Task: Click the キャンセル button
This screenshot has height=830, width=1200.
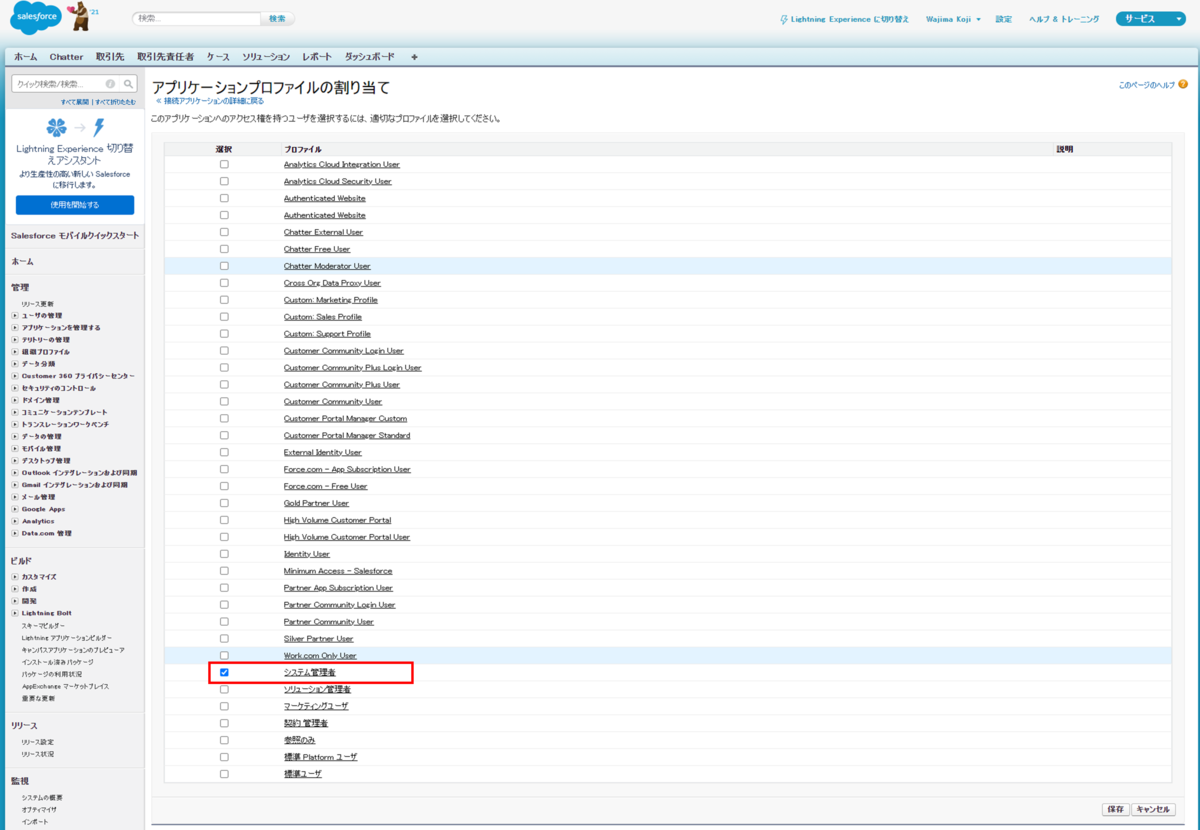Action: 1153,809
